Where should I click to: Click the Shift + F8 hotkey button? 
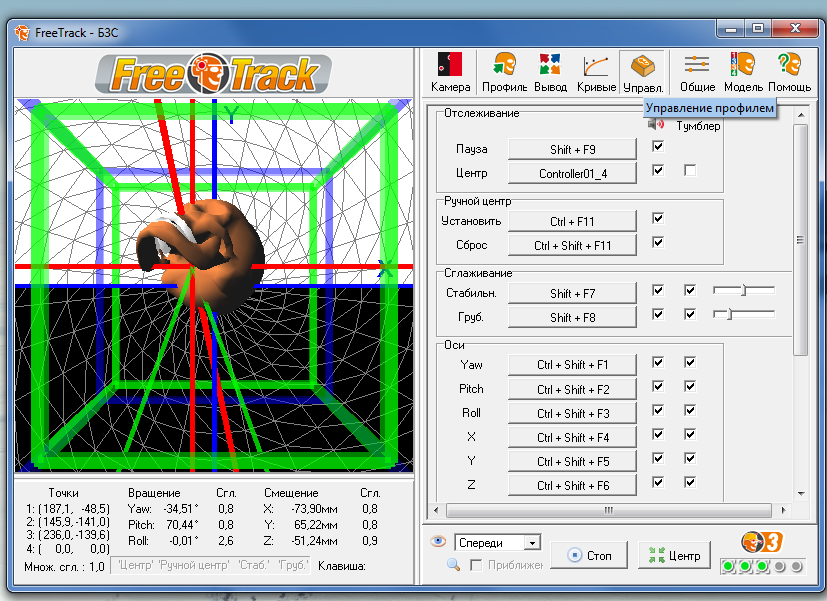[572, 317]
